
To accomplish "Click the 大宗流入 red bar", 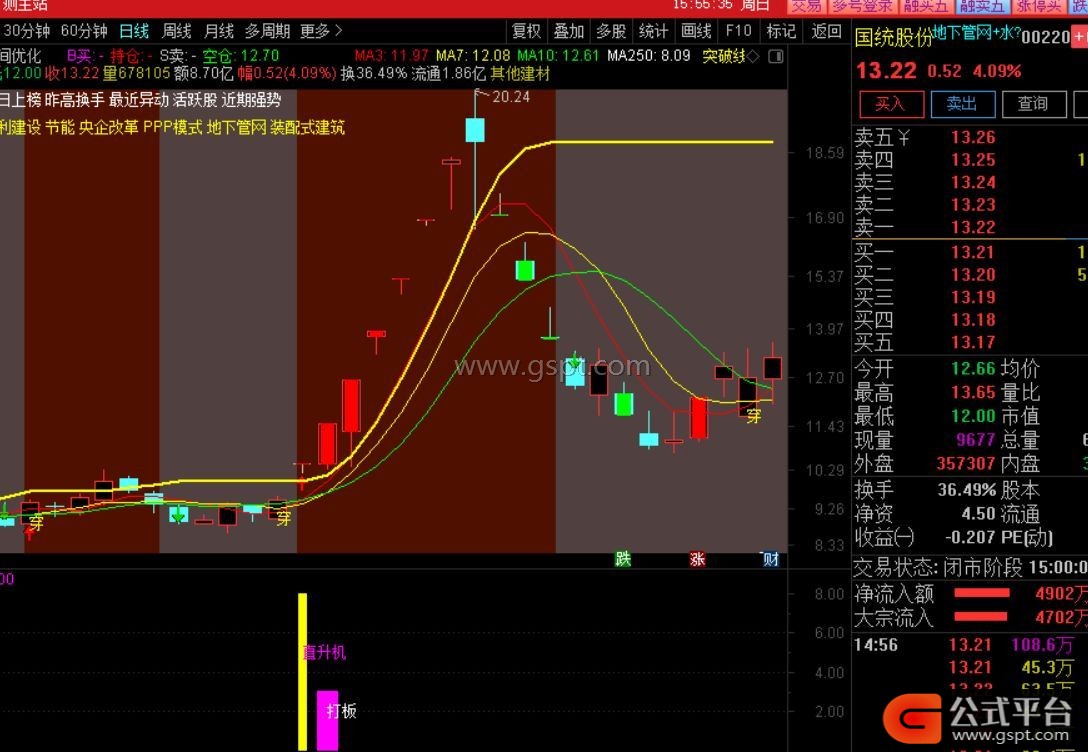I will click(980, 616).
